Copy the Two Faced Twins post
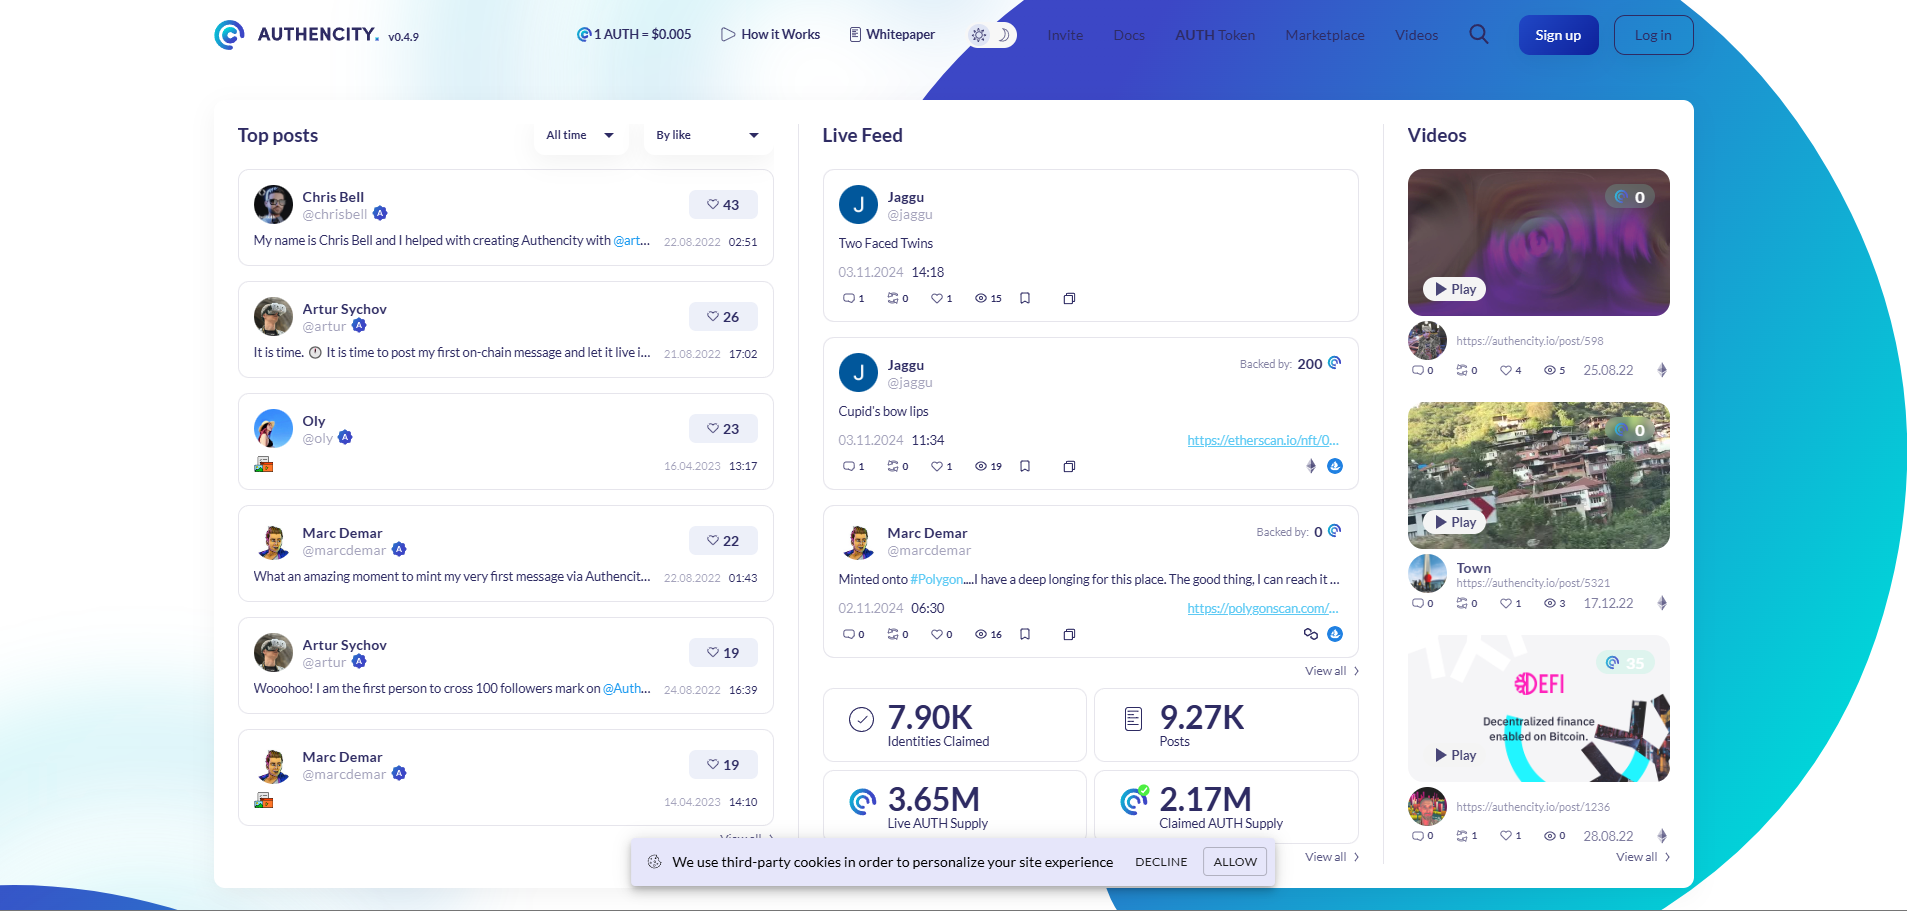1907x911 pixels. pyautogui.click(x=1069, y=298)
